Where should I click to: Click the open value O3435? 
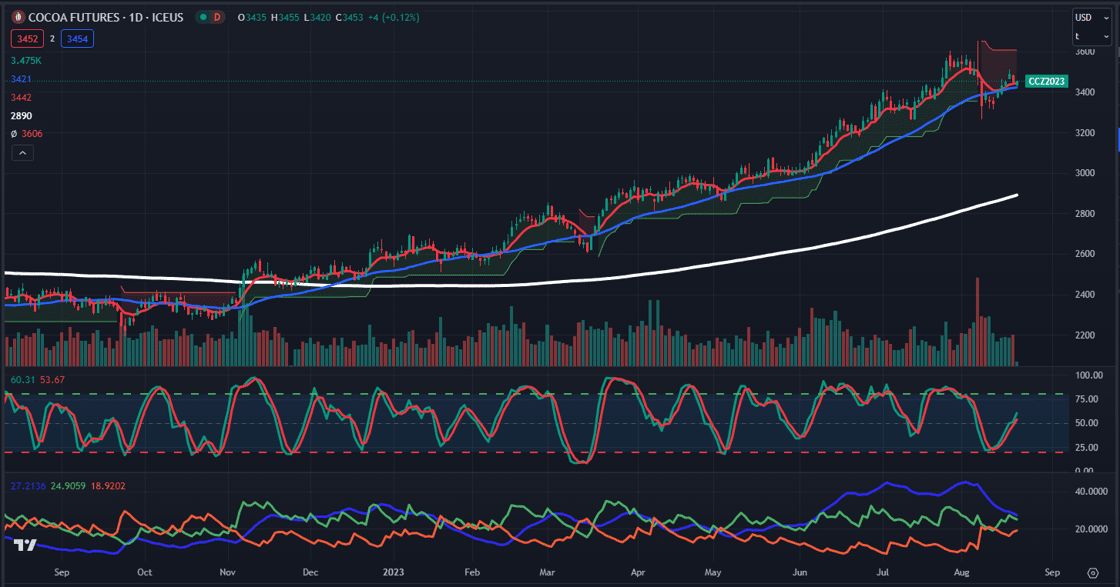pyautogui.click(x=252, y=17)
